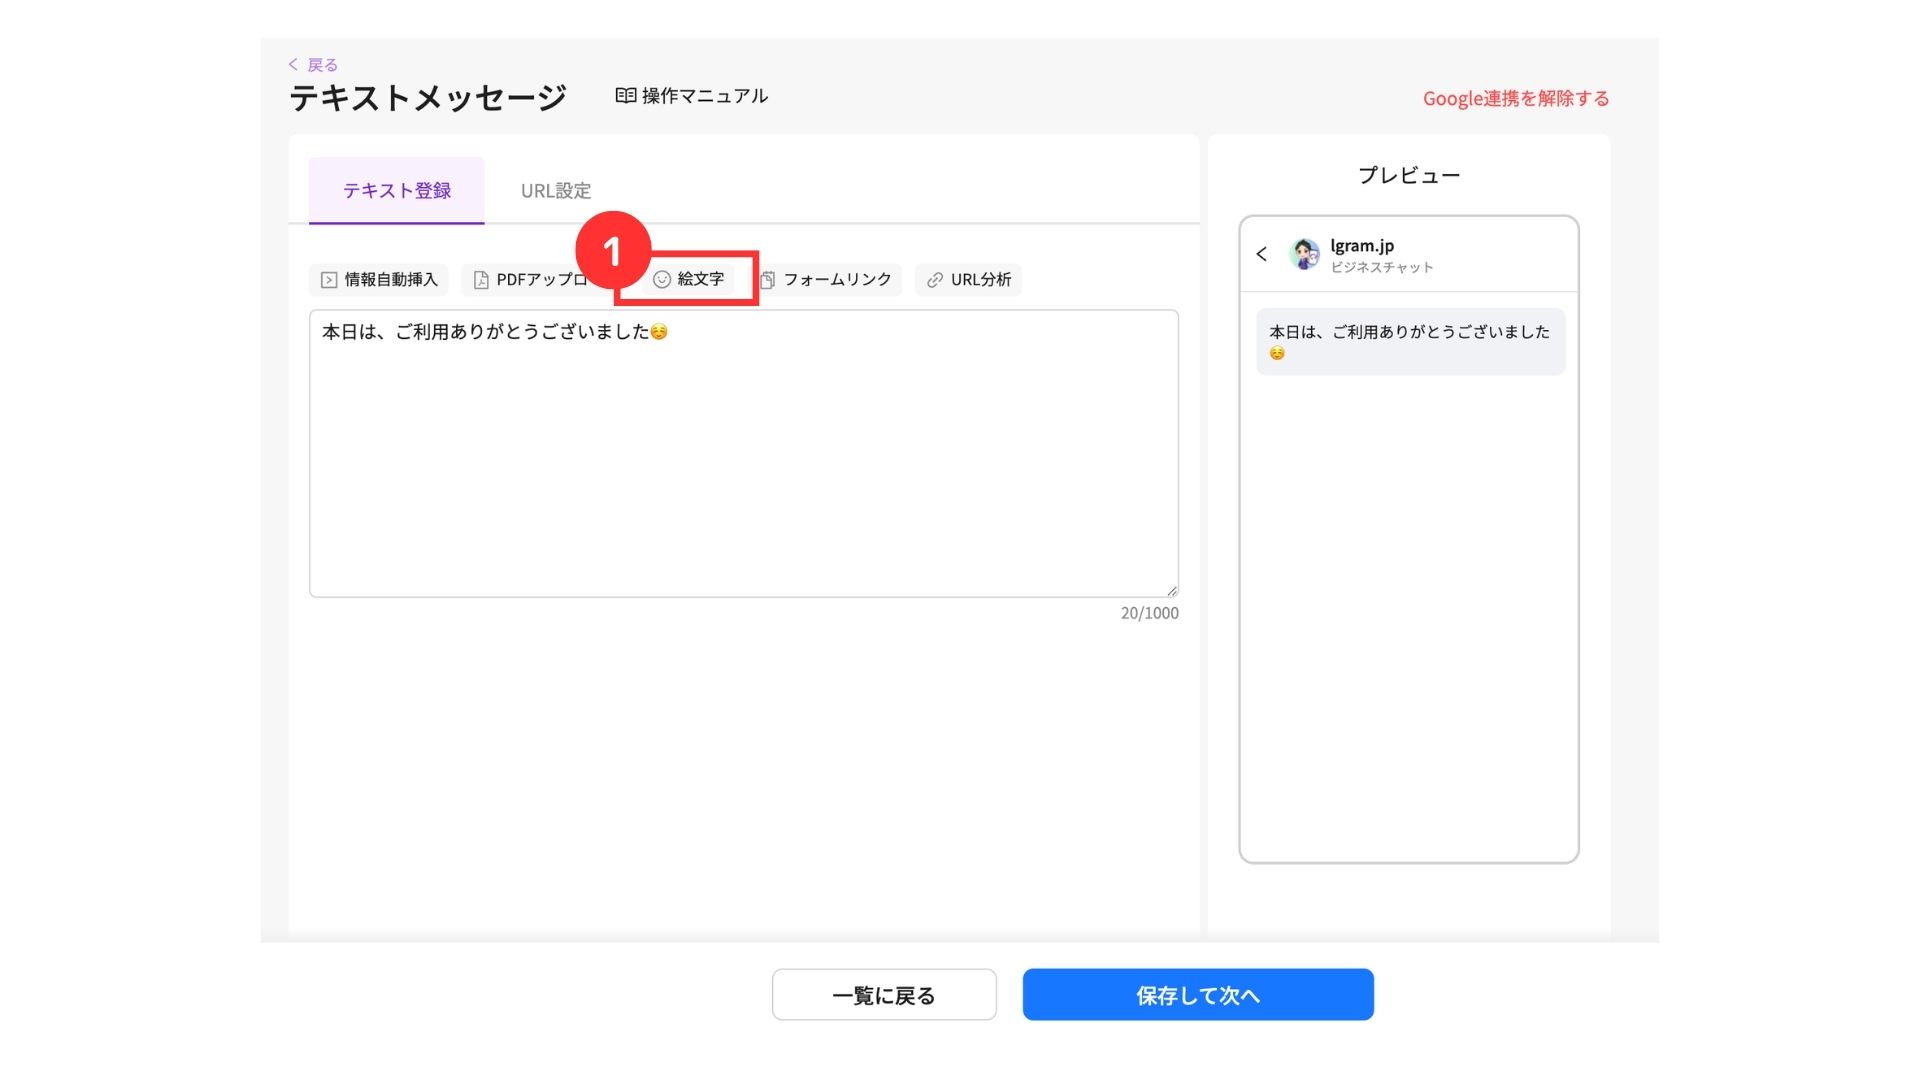
Task: Grab the text area resize handle
Action: (x=1172, y=591)
